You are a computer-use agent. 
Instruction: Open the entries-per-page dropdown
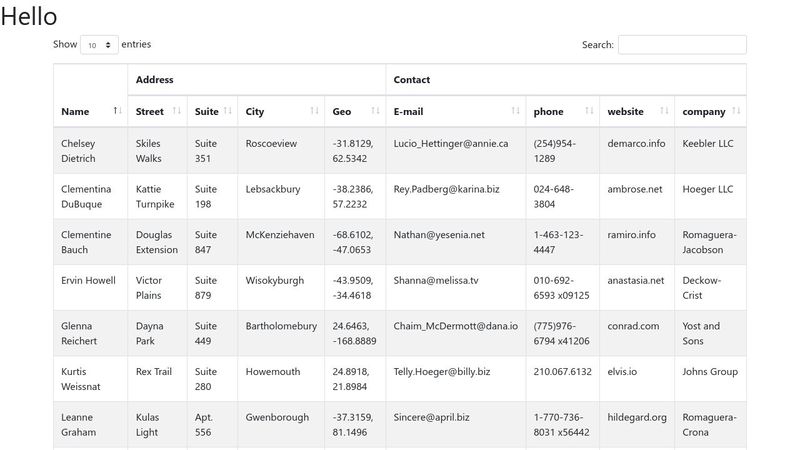point(99,45)
